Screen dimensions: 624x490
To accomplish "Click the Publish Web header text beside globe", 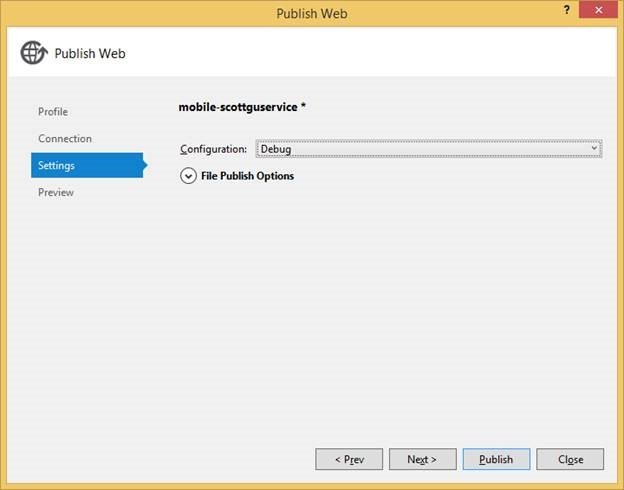I will pos(91,54).
